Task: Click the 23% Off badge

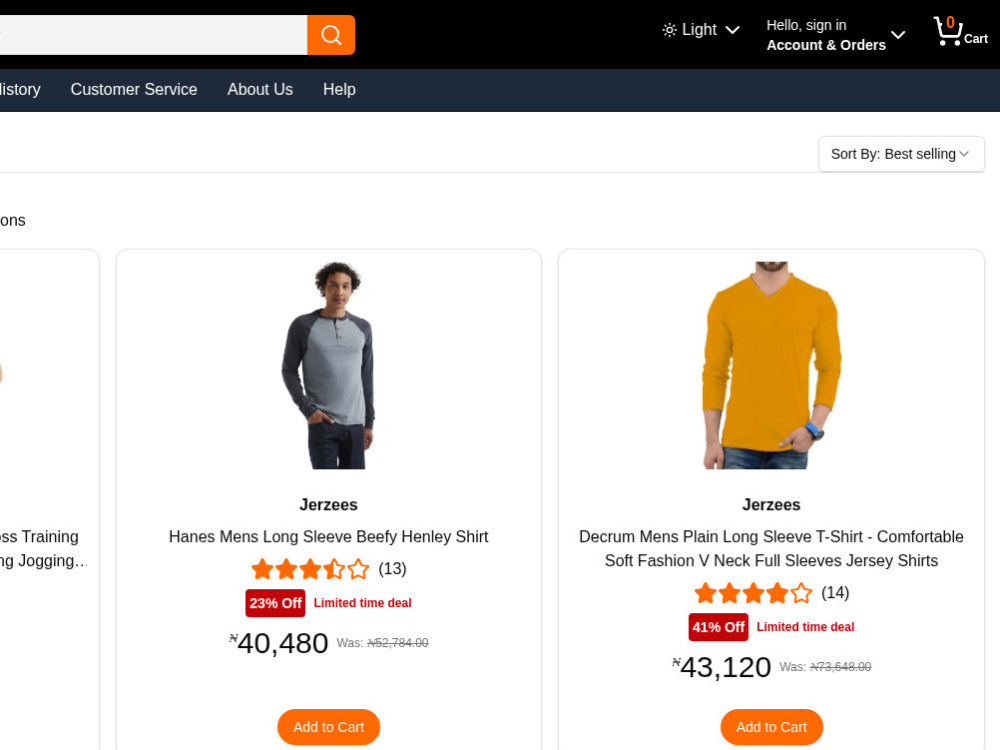Action: point(276,603)
